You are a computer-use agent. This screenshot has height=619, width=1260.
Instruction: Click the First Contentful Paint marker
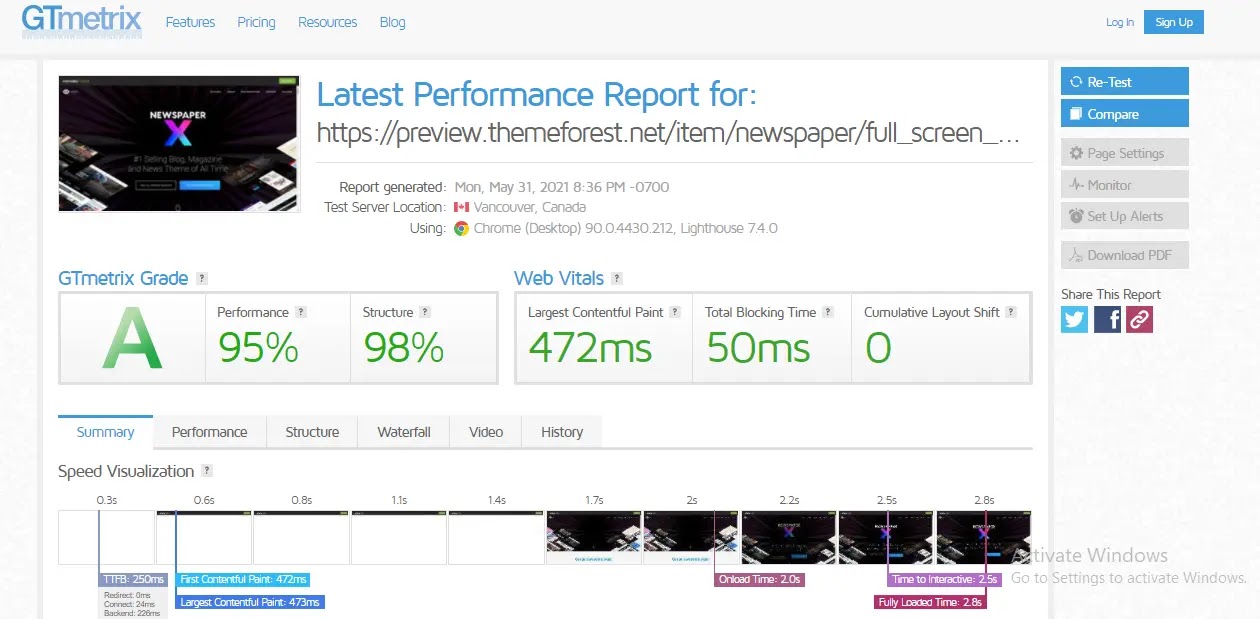click(243, 579)
